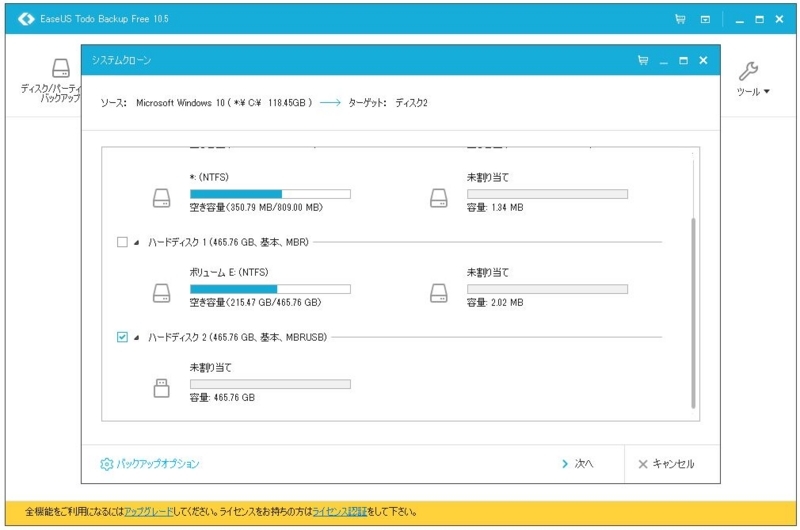Open the ライセンス認証 link

(340, 512)
